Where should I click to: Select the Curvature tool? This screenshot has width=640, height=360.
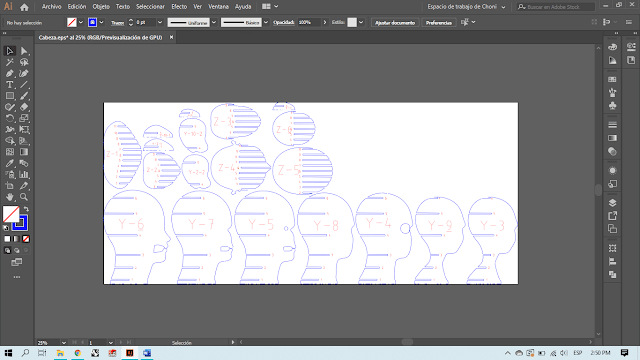(x=24, y=73)
